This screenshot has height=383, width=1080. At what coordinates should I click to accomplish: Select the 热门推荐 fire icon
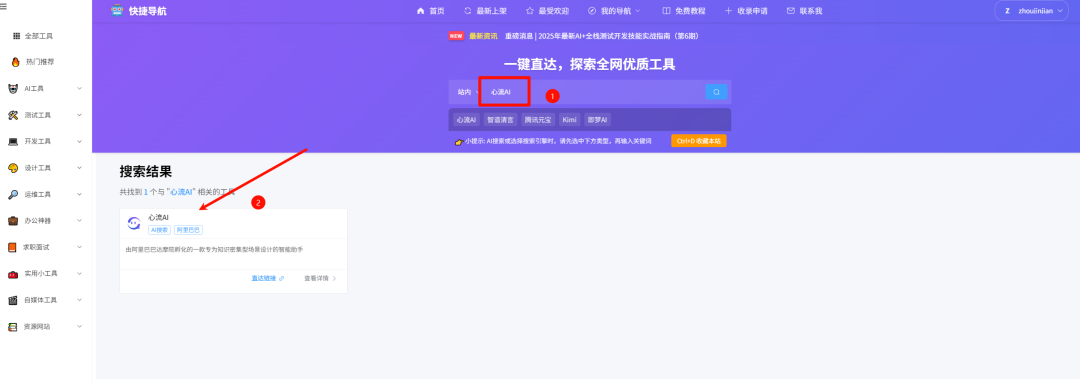point(16,62)
